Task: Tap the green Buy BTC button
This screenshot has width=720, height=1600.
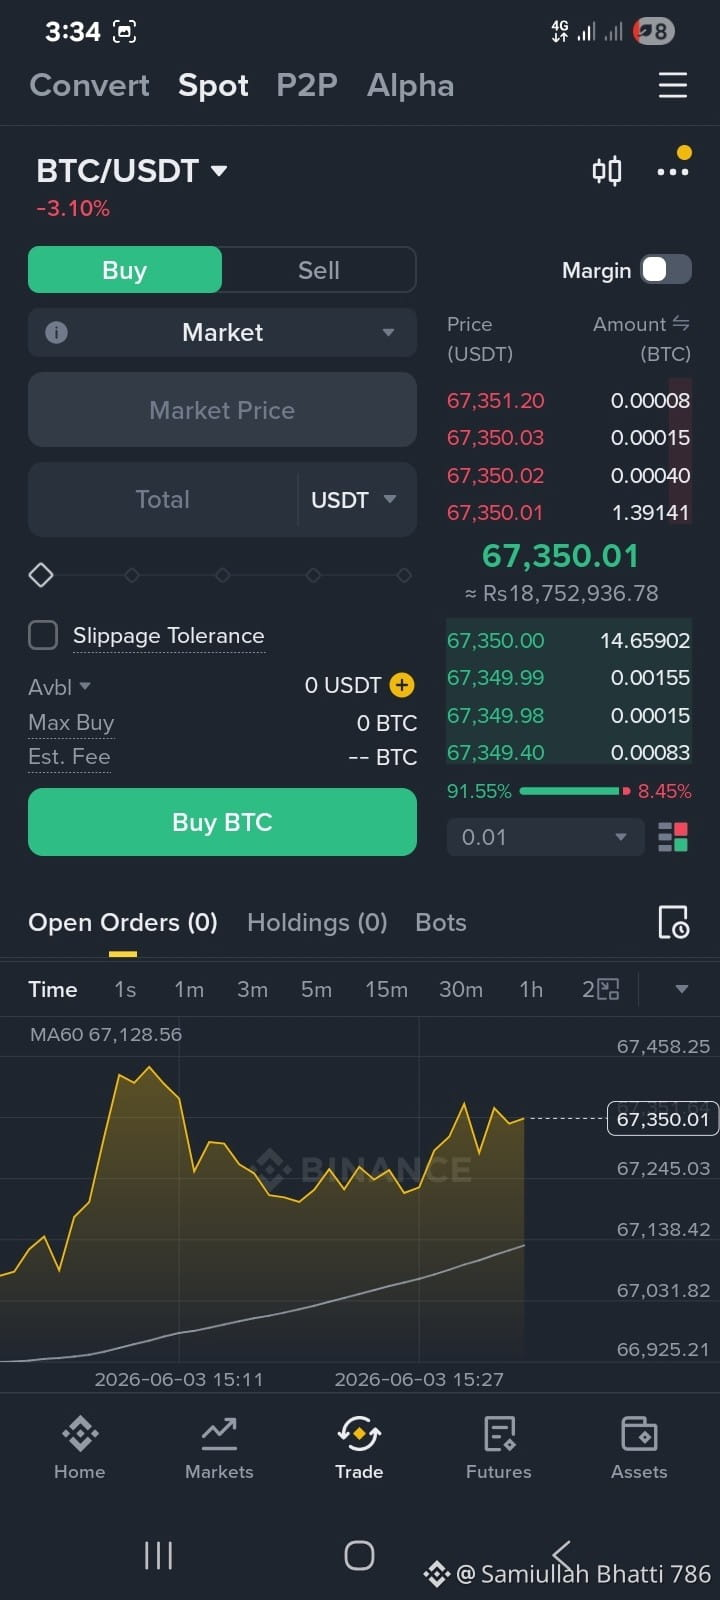Action: pos(222,822)
